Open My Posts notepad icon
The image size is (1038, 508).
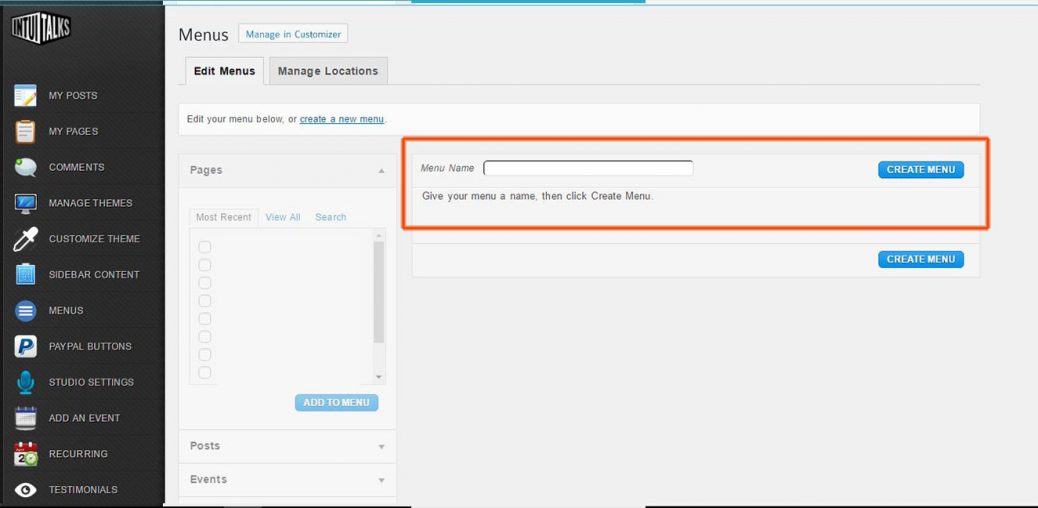coord(26,95)
